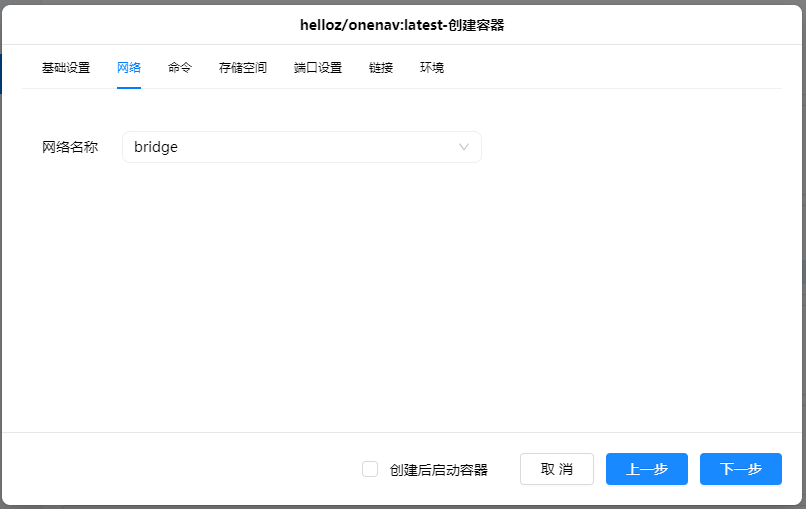Click the helloz/onenav:latest dialog title
The height and width of the screenshot is (509, 806).
pos(402,24)
